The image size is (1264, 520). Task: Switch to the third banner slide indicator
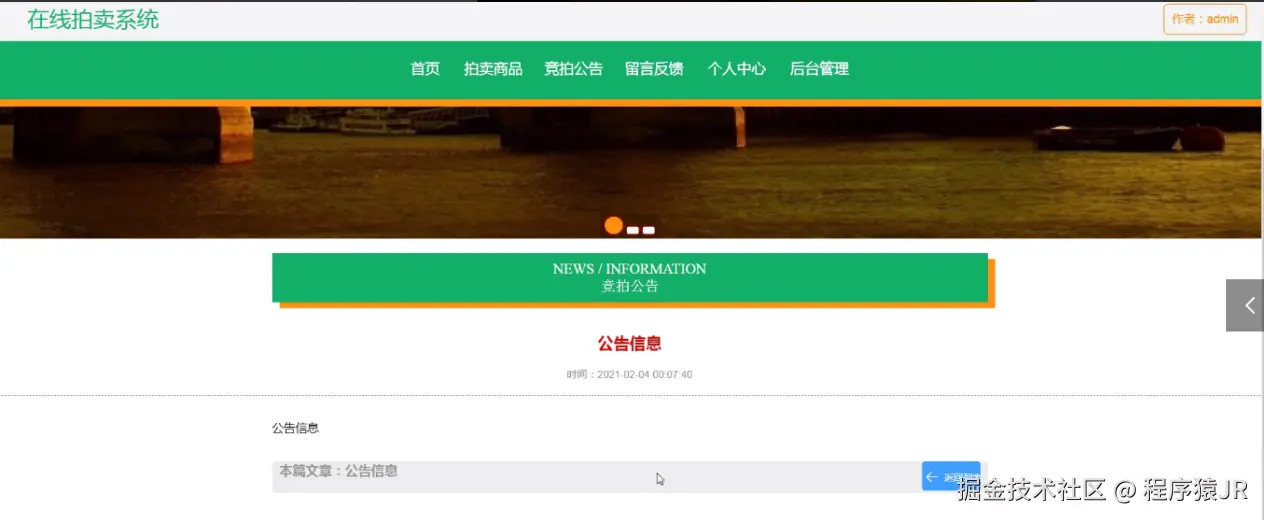tap(649, 231)
